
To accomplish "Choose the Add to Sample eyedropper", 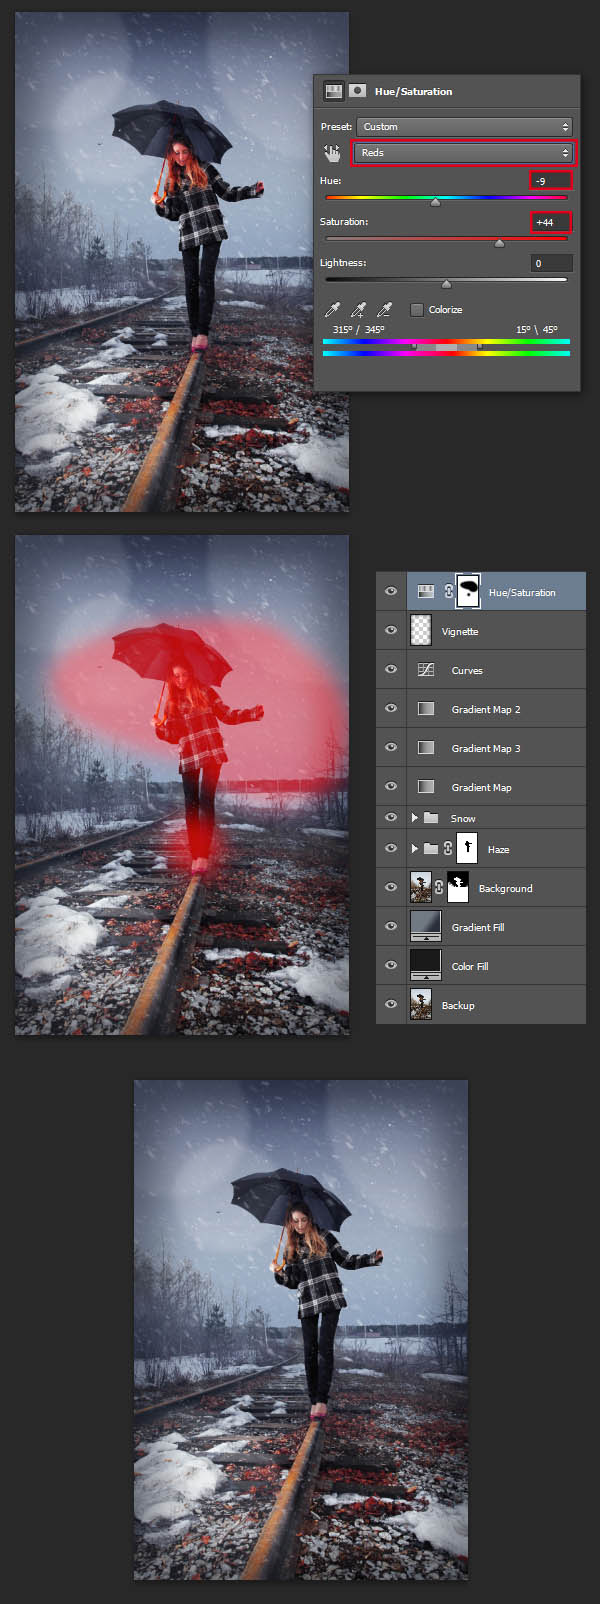I will 358,310.
